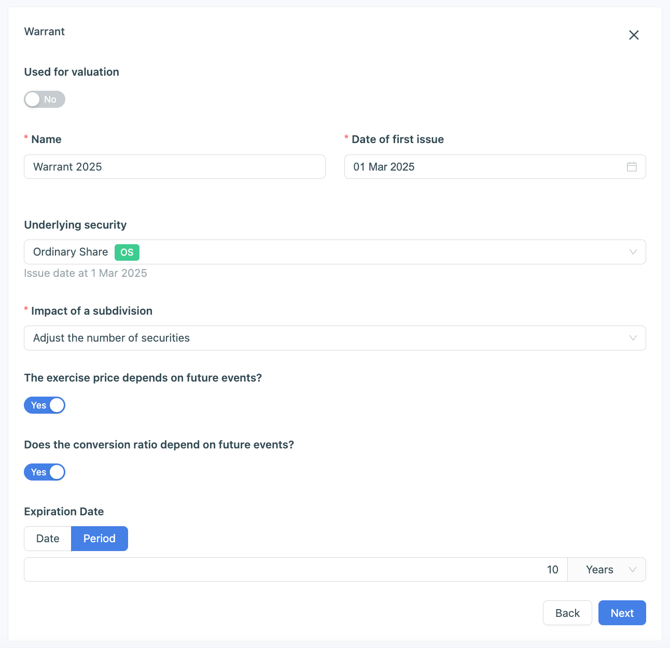This screenshot has height=648, width=670.
Task: Click the Ordinary Share selected value
Action: point(70,252)
